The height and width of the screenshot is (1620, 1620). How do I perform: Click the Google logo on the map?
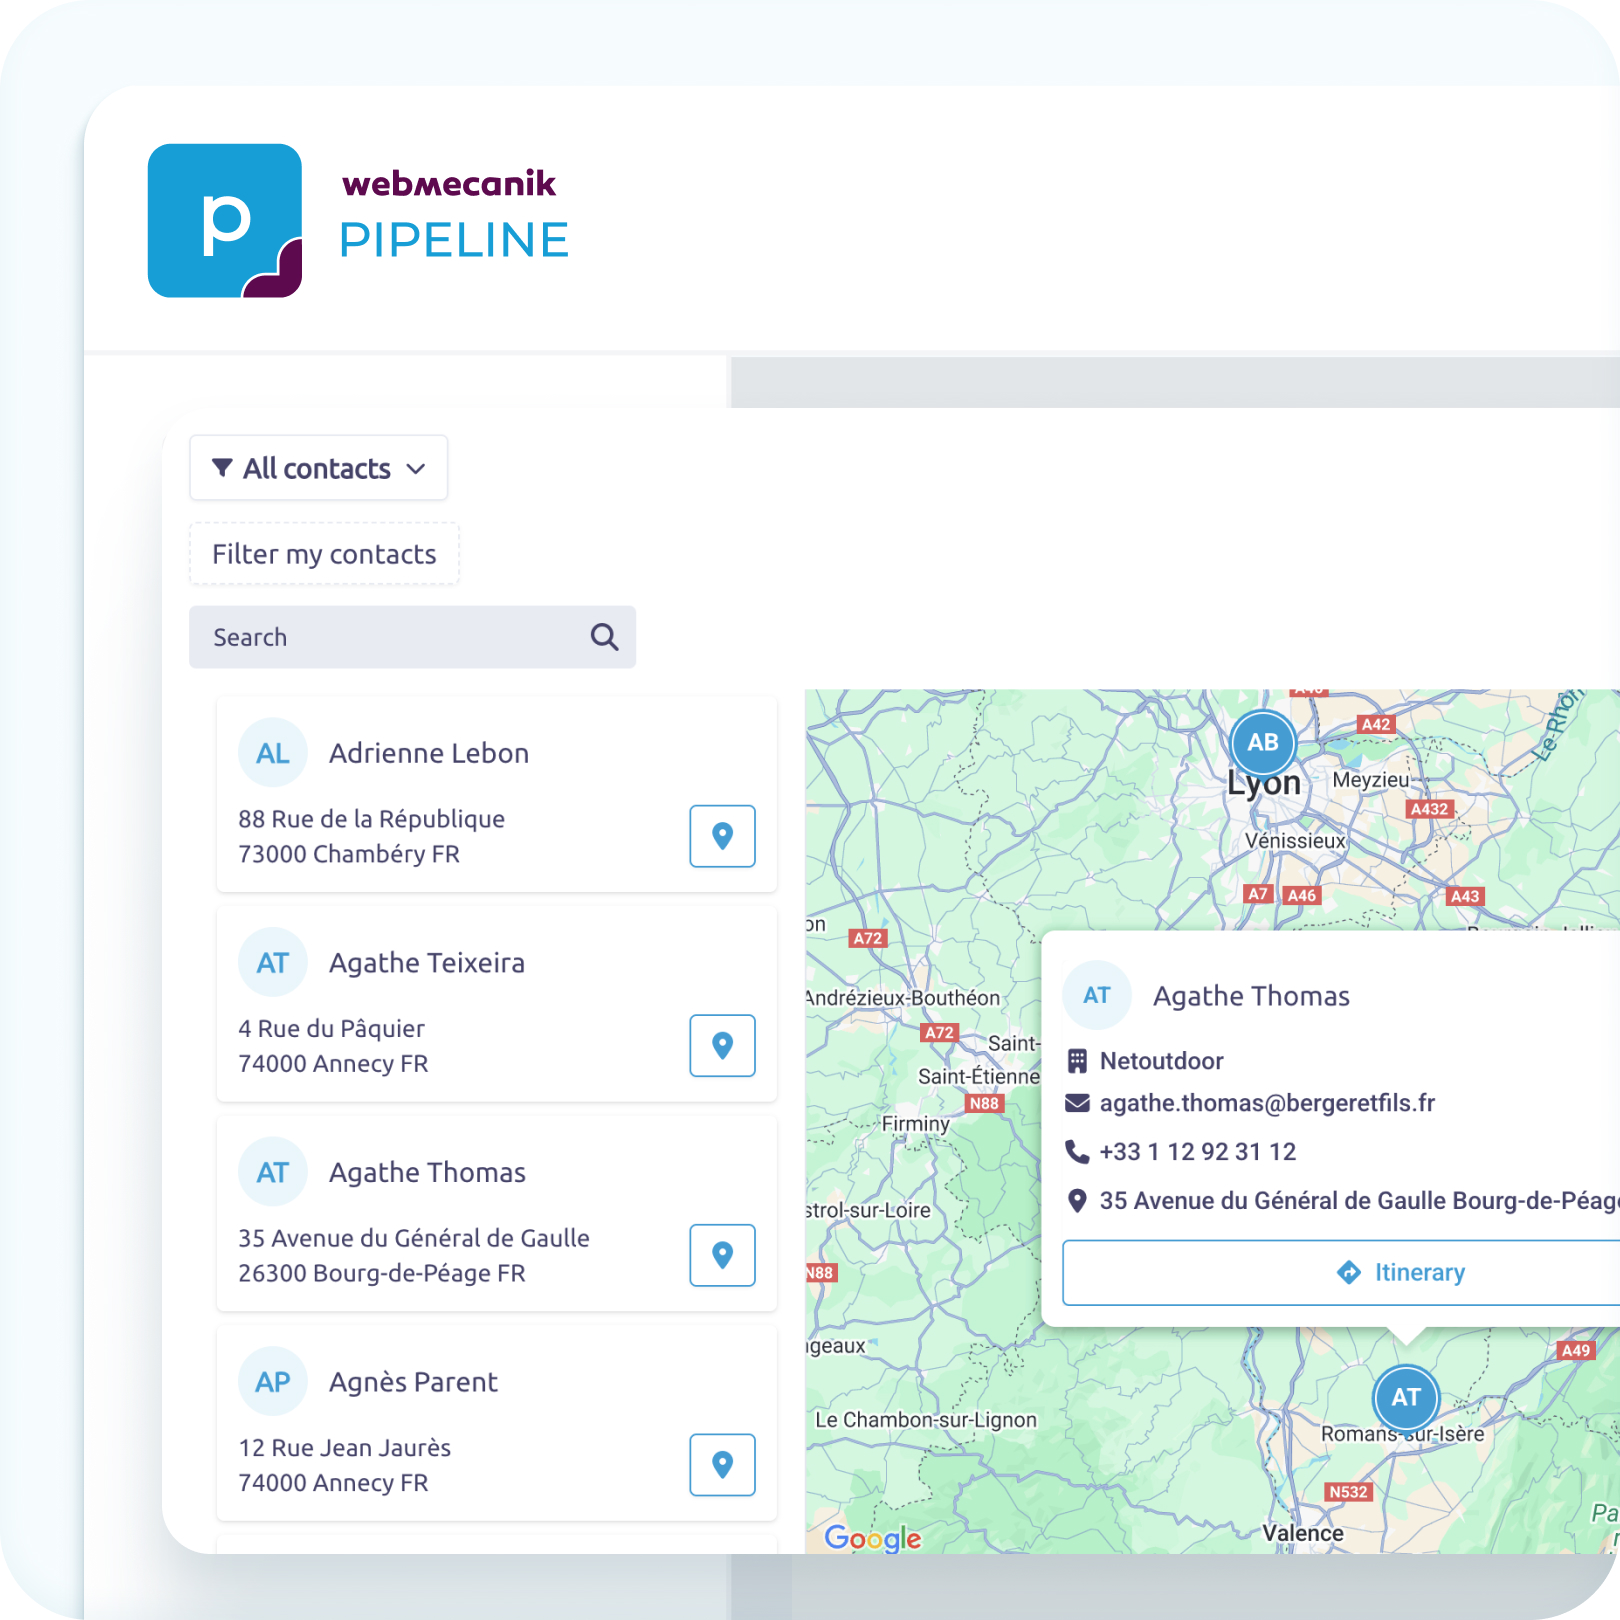tap(872, 1538)
